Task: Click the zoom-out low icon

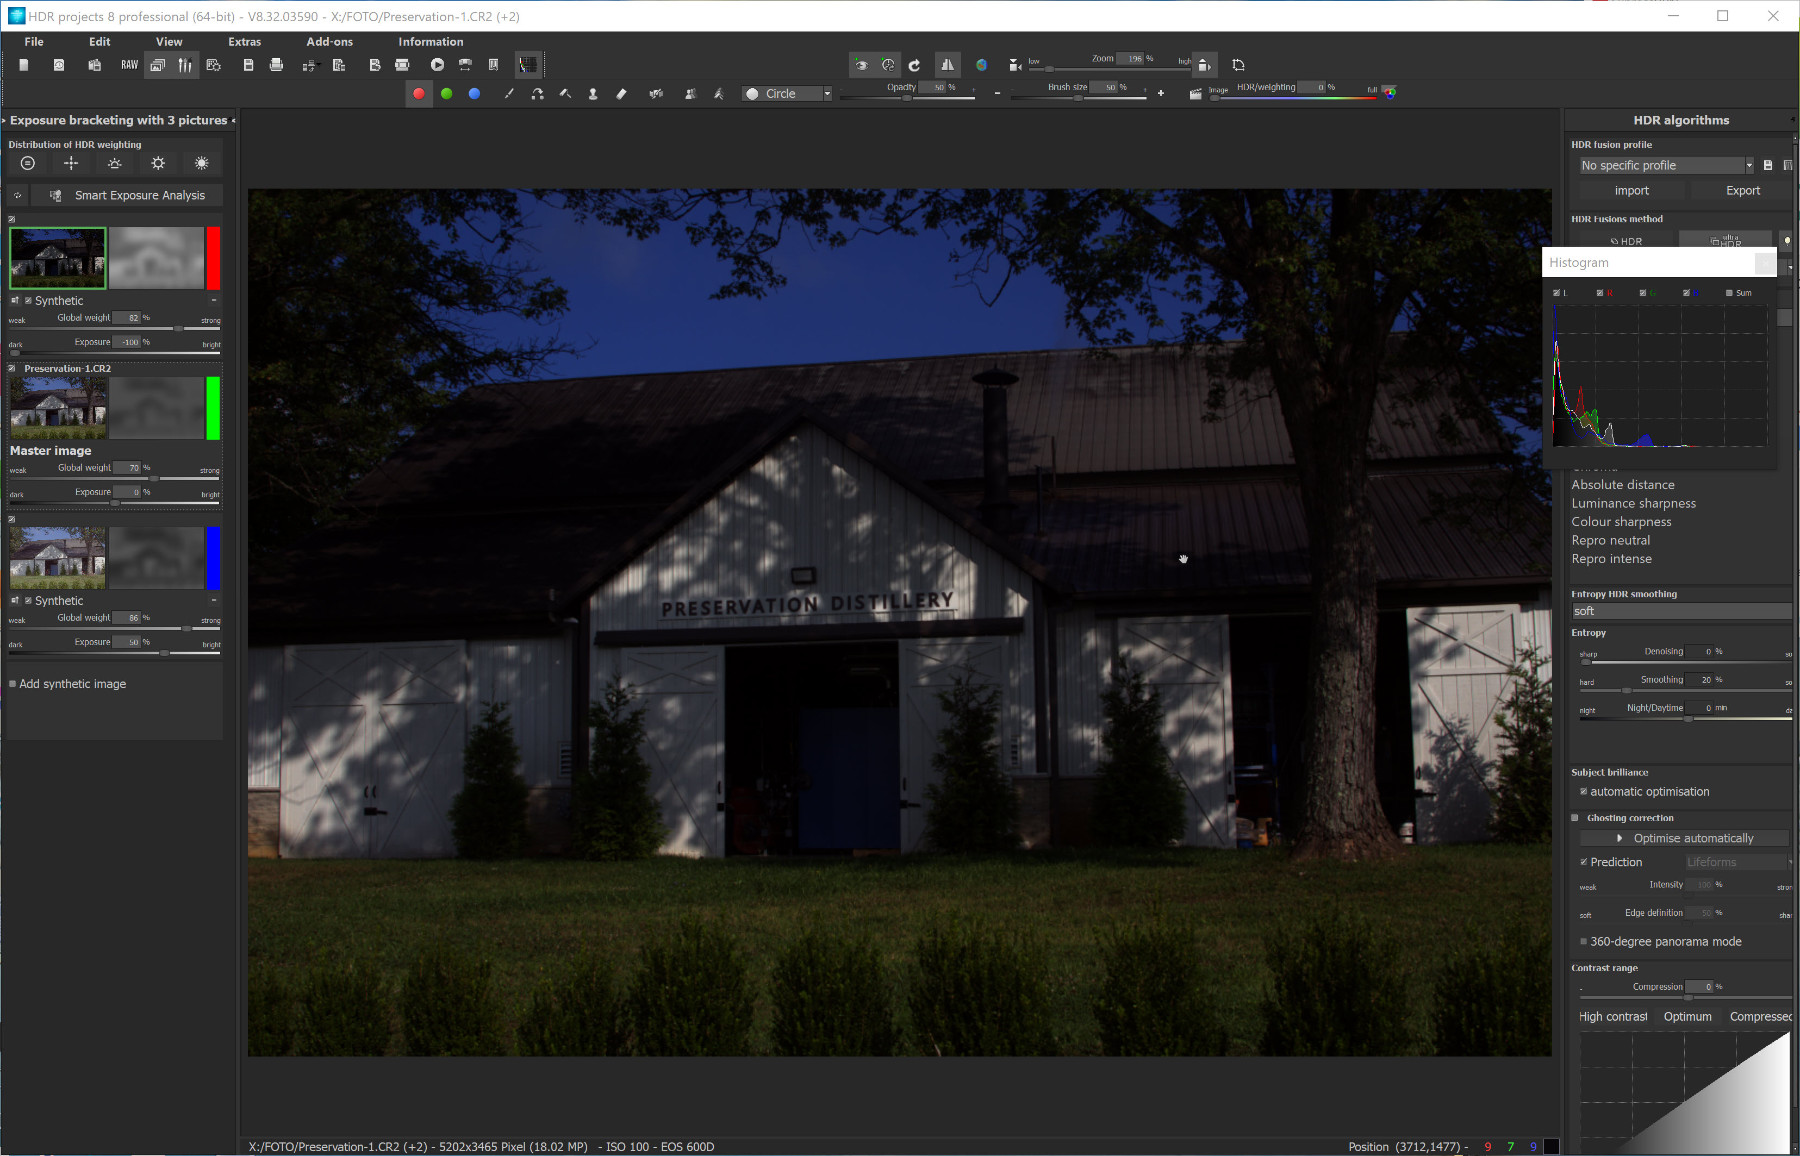Action: pyautogui.click(x=1015, y=65)
